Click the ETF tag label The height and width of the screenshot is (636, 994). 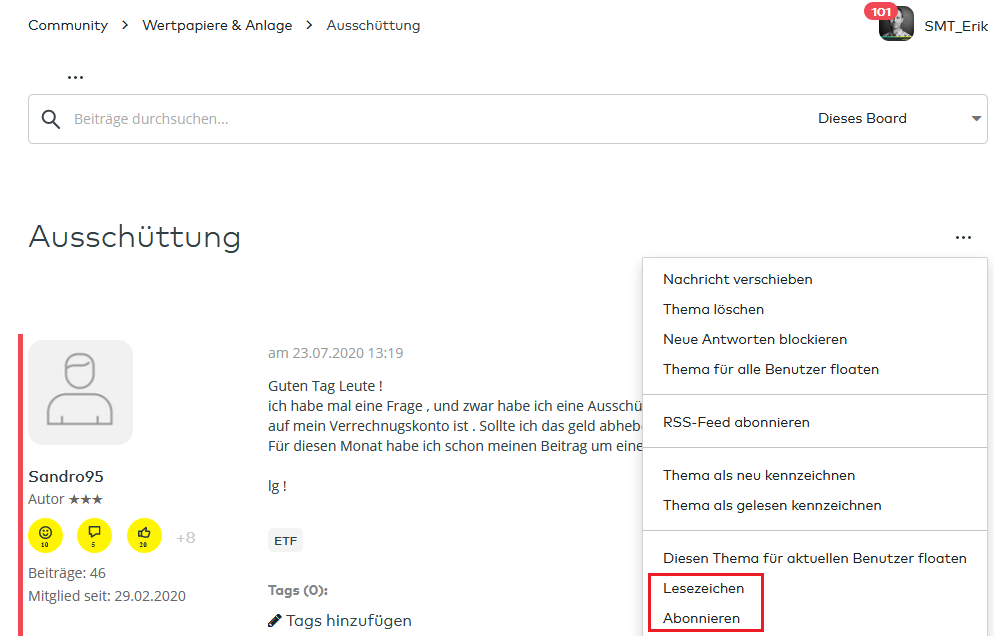285,541
